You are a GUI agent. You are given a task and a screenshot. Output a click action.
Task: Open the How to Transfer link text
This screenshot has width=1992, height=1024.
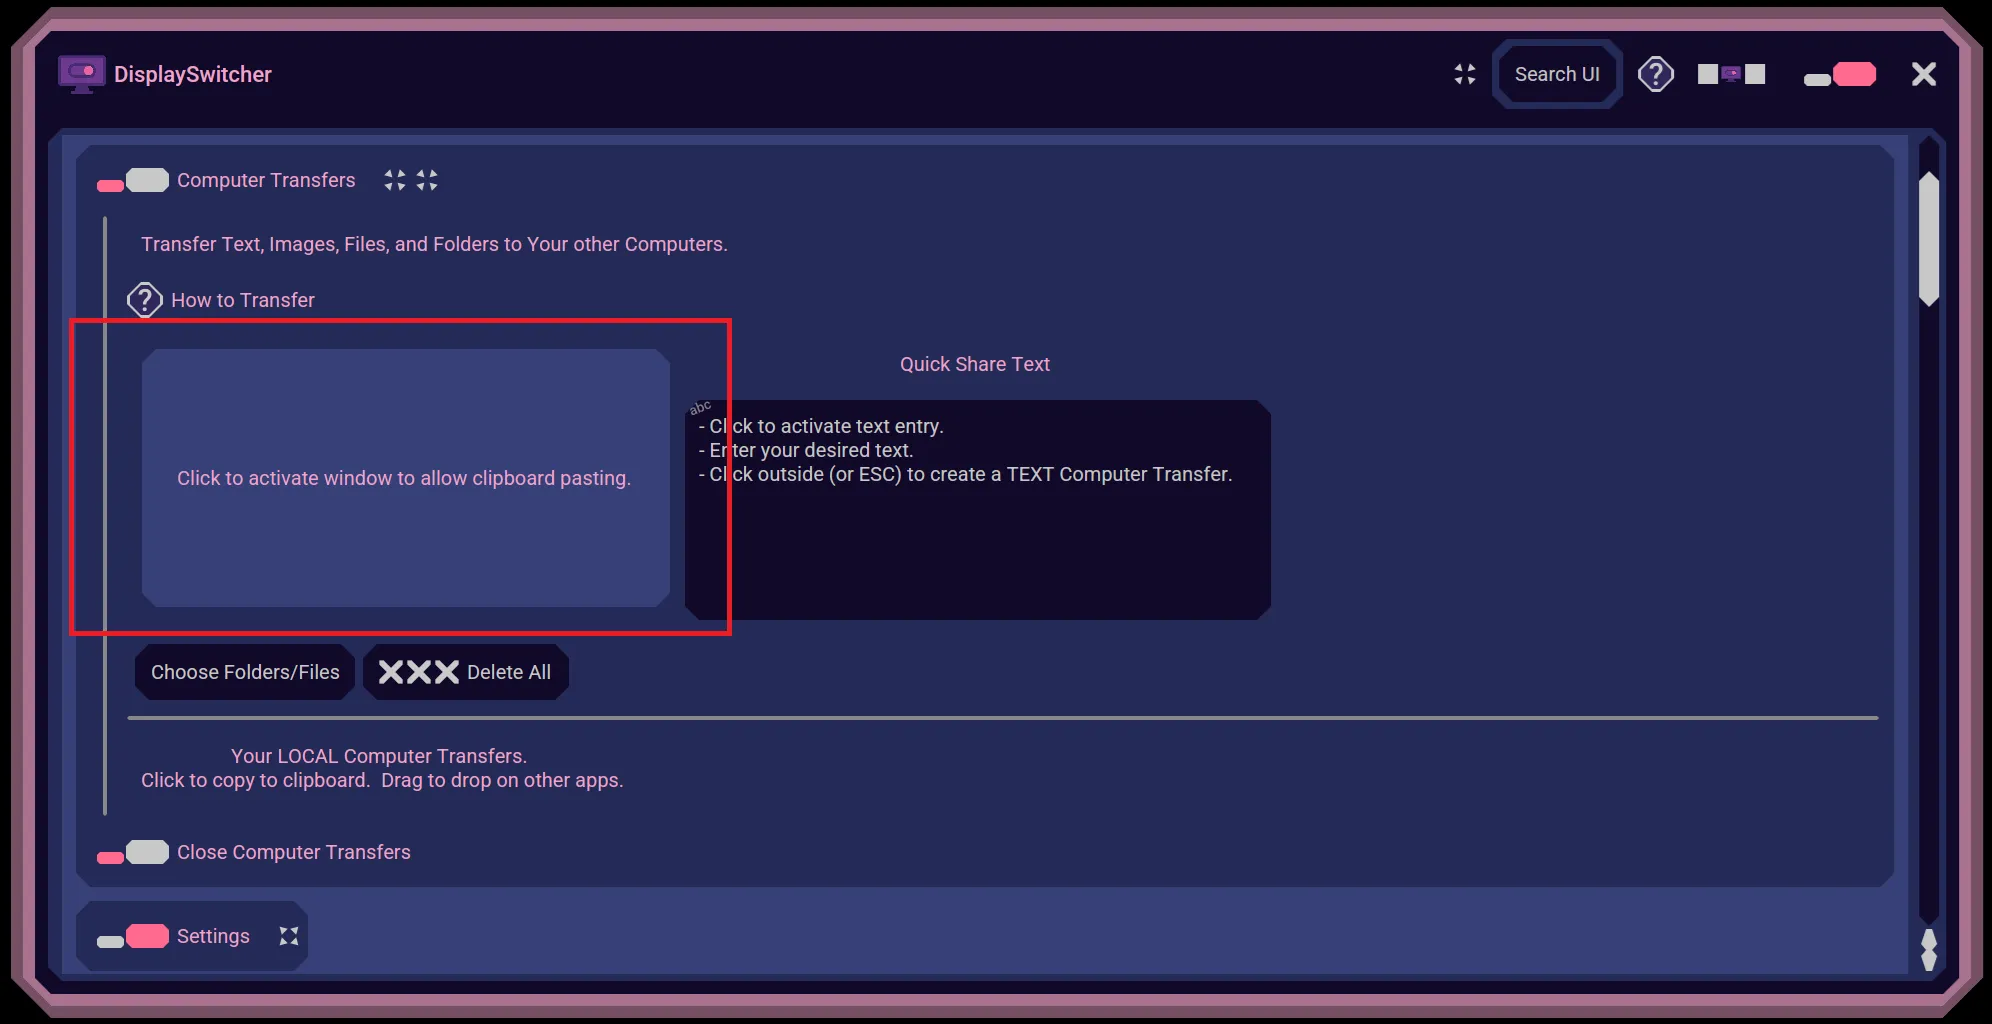243,300
